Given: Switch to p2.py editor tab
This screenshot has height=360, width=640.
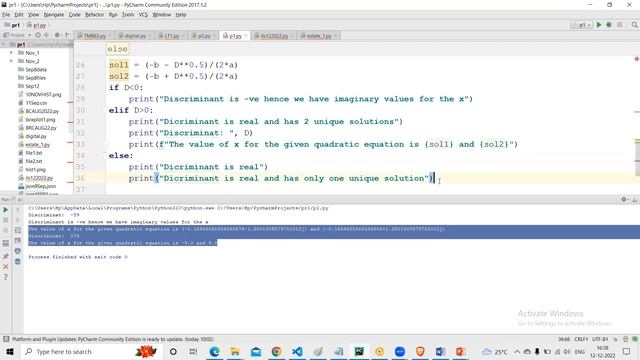Looking at the screenshot, I should [x=203, y=36].
